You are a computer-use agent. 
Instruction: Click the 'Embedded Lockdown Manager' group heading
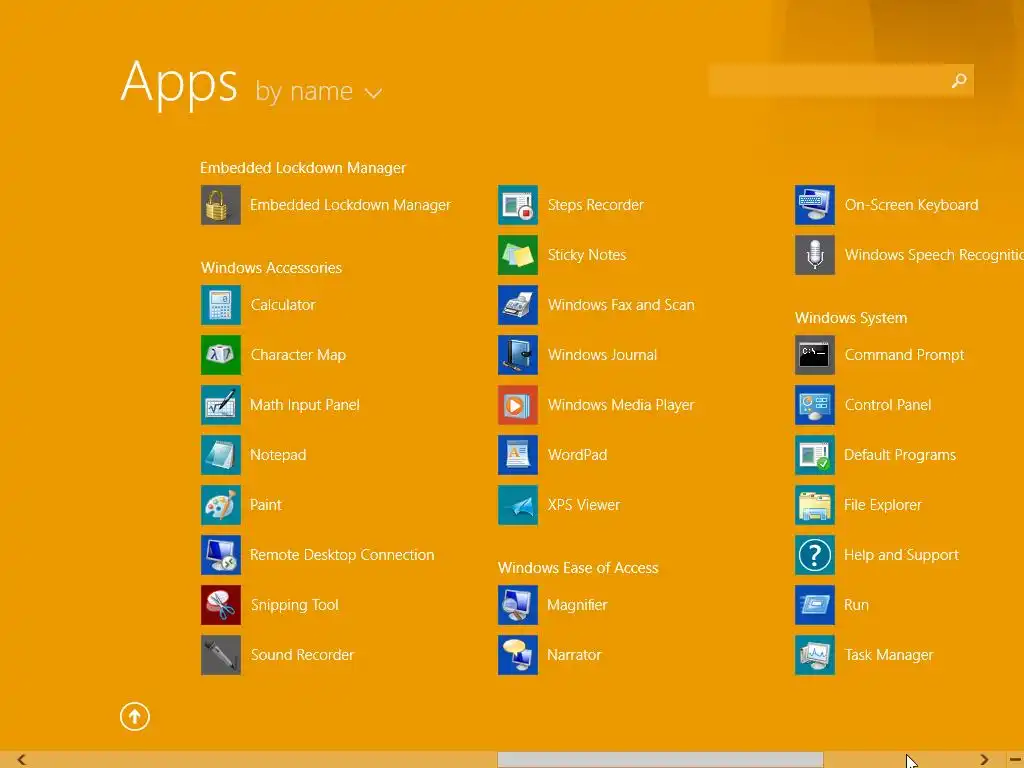(x=303, y=168)
